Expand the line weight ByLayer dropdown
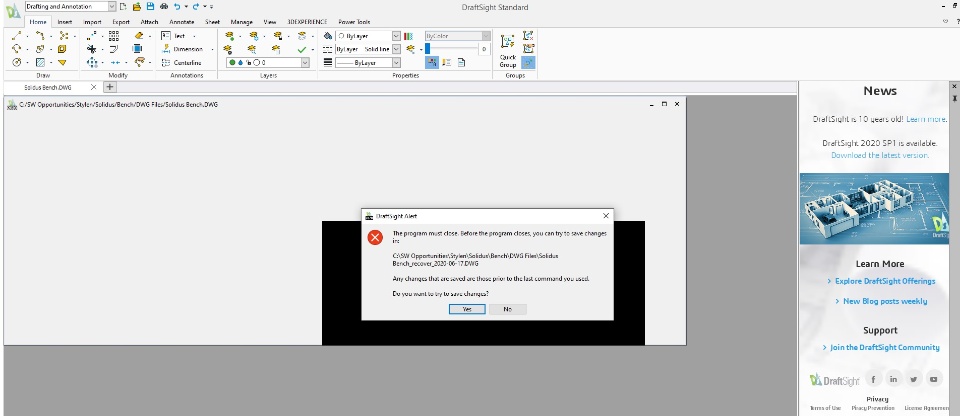The image size is (960, 416). [x=396, y=62]
